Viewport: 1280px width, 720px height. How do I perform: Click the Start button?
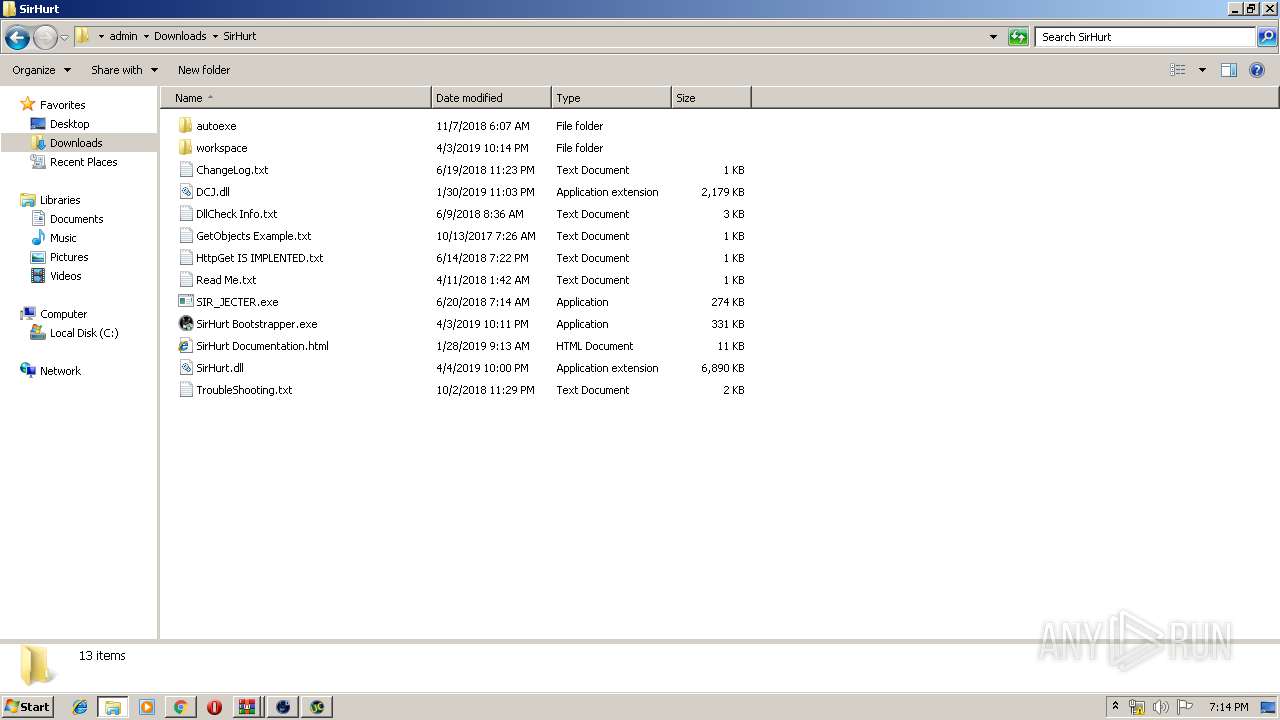27,707
